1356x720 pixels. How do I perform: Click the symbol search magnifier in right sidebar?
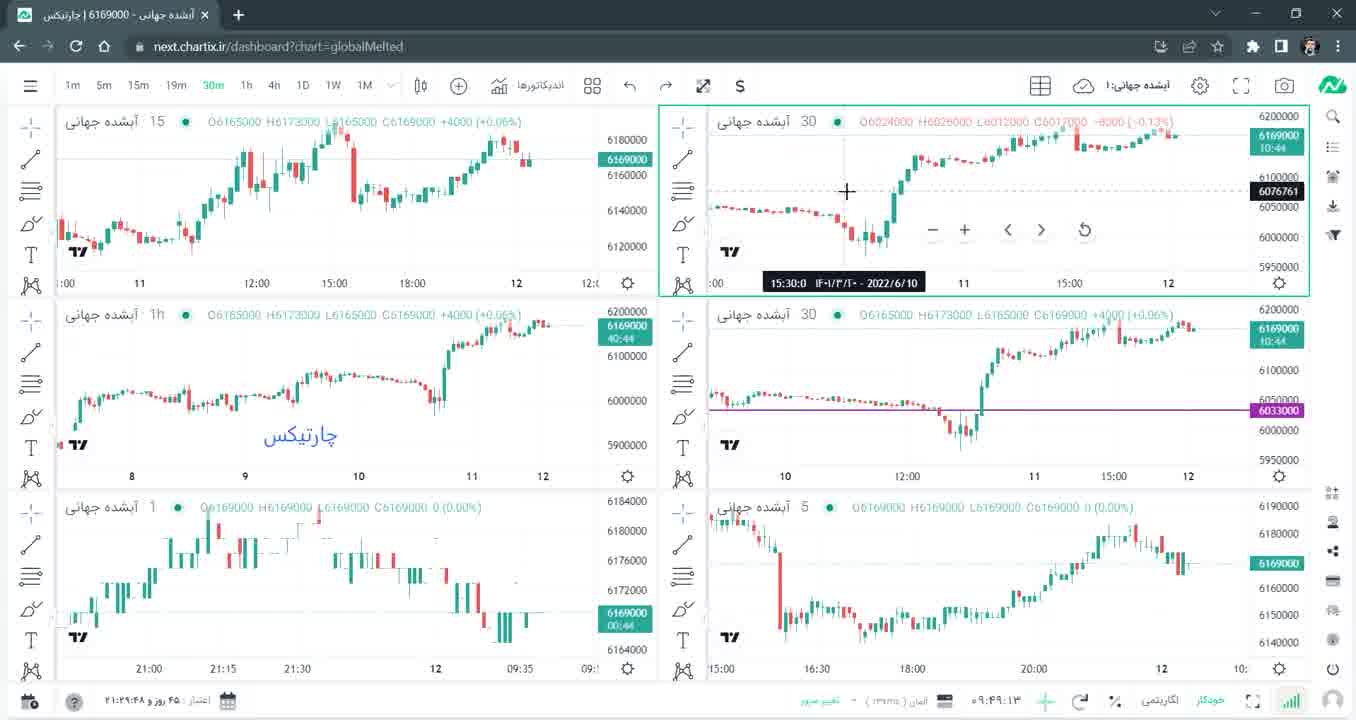coord(1332,117)
